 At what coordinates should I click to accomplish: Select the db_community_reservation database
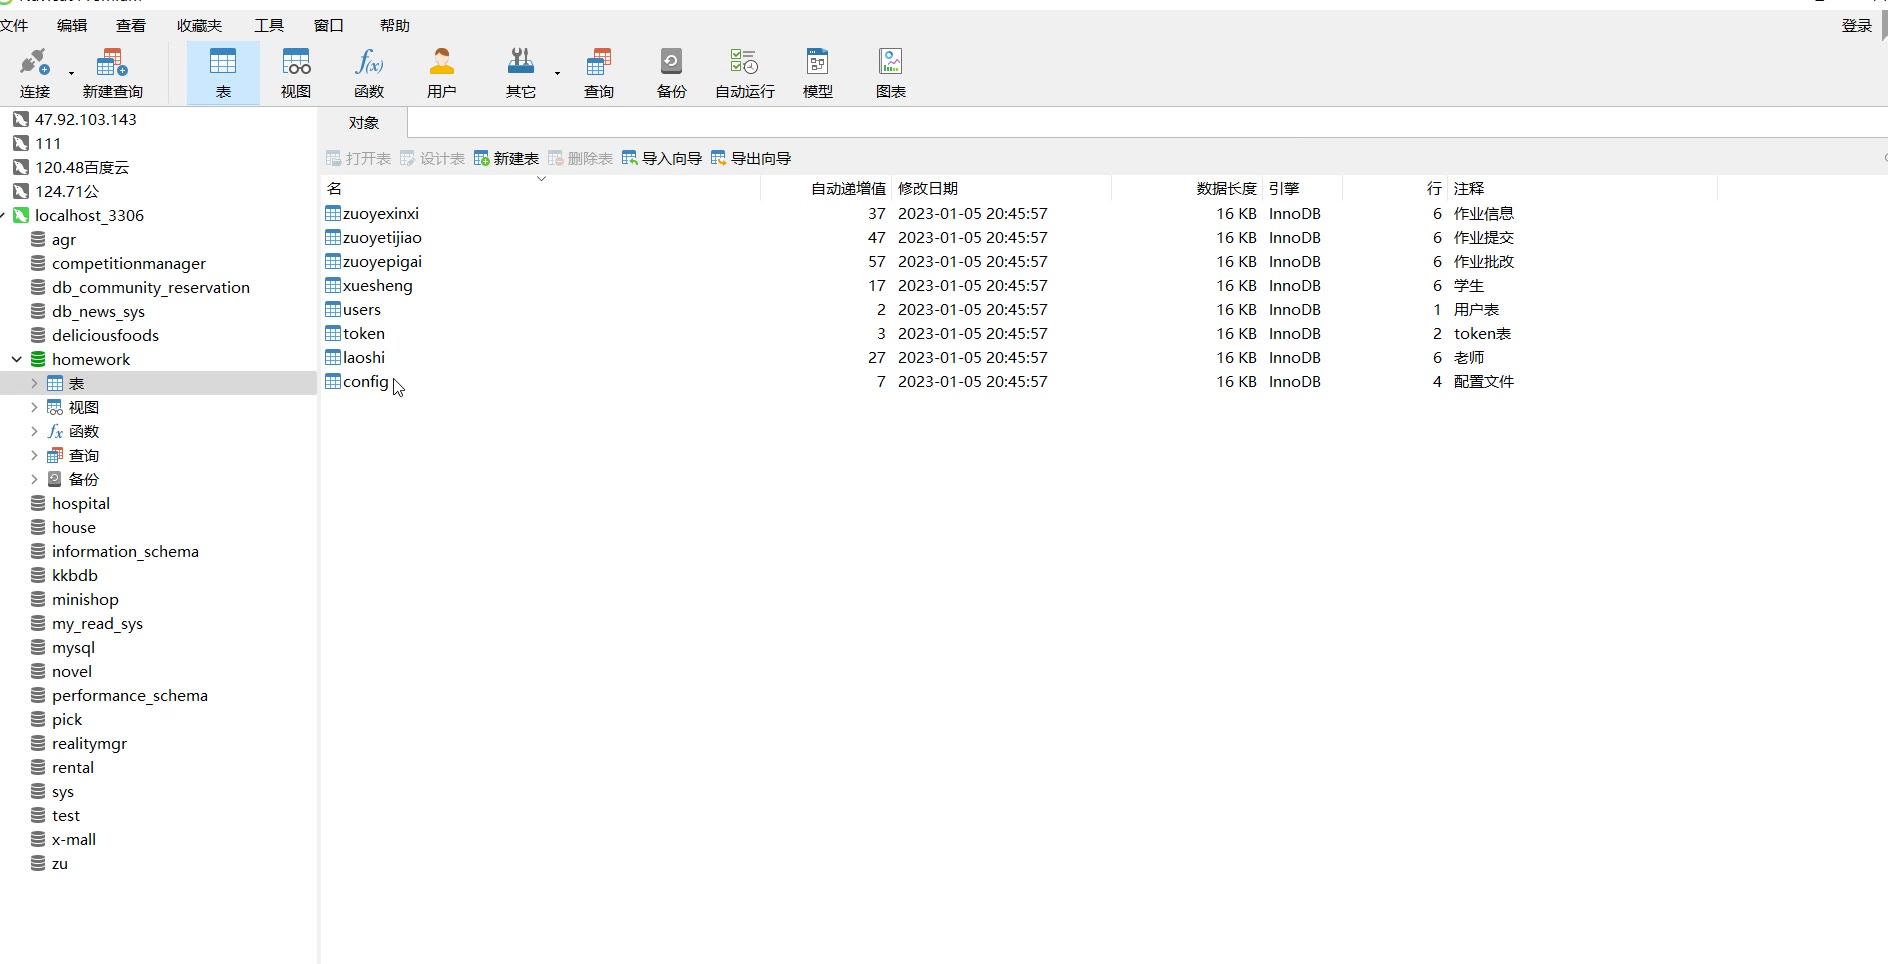151,287
